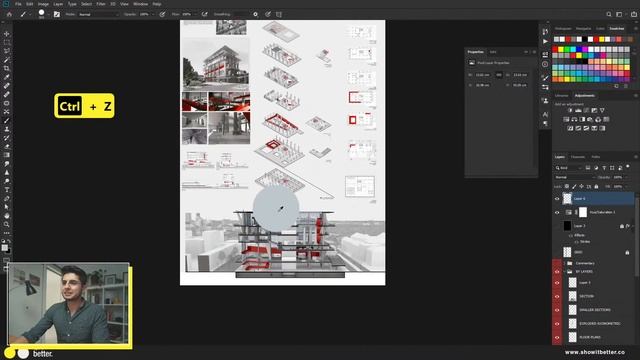Select the Horizontal Type tool
The width and height of the screenshot is (640, 360).
point(7,190)
